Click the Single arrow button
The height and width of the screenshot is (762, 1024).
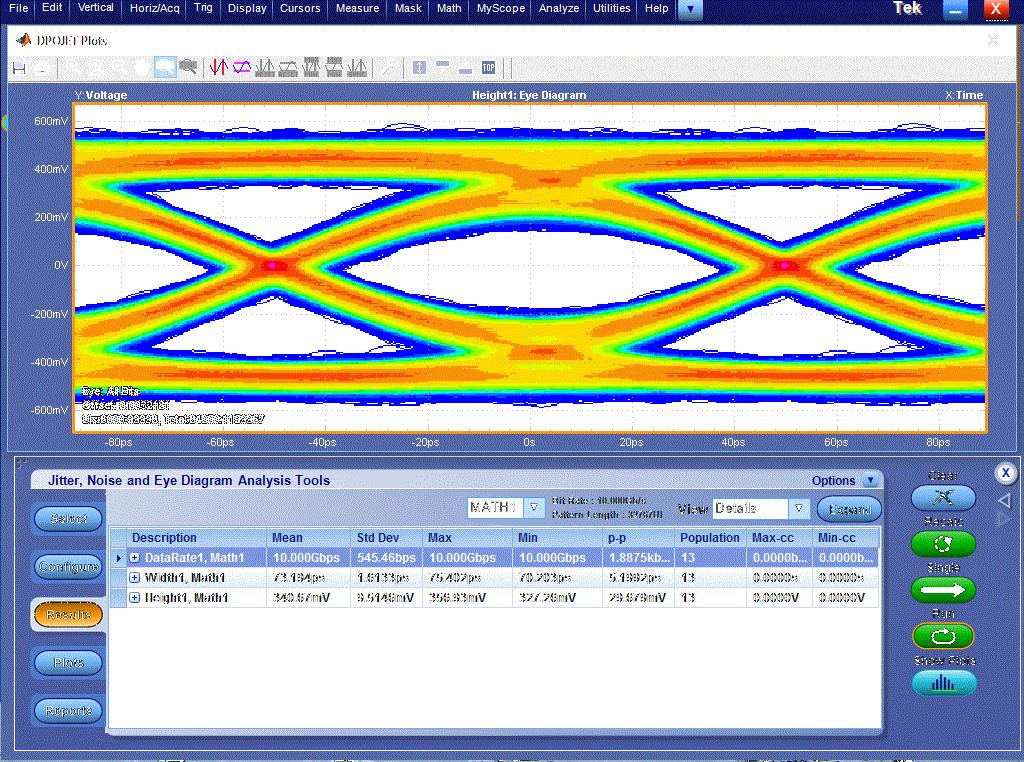[x=943, y=590]
